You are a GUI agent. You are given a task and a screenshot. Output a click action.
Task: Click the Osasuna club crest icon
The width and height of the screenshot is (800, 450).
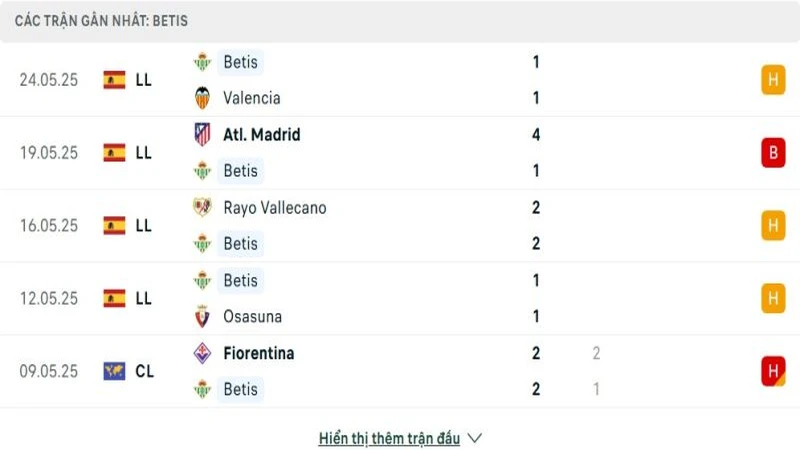click(x=202, y=316)
